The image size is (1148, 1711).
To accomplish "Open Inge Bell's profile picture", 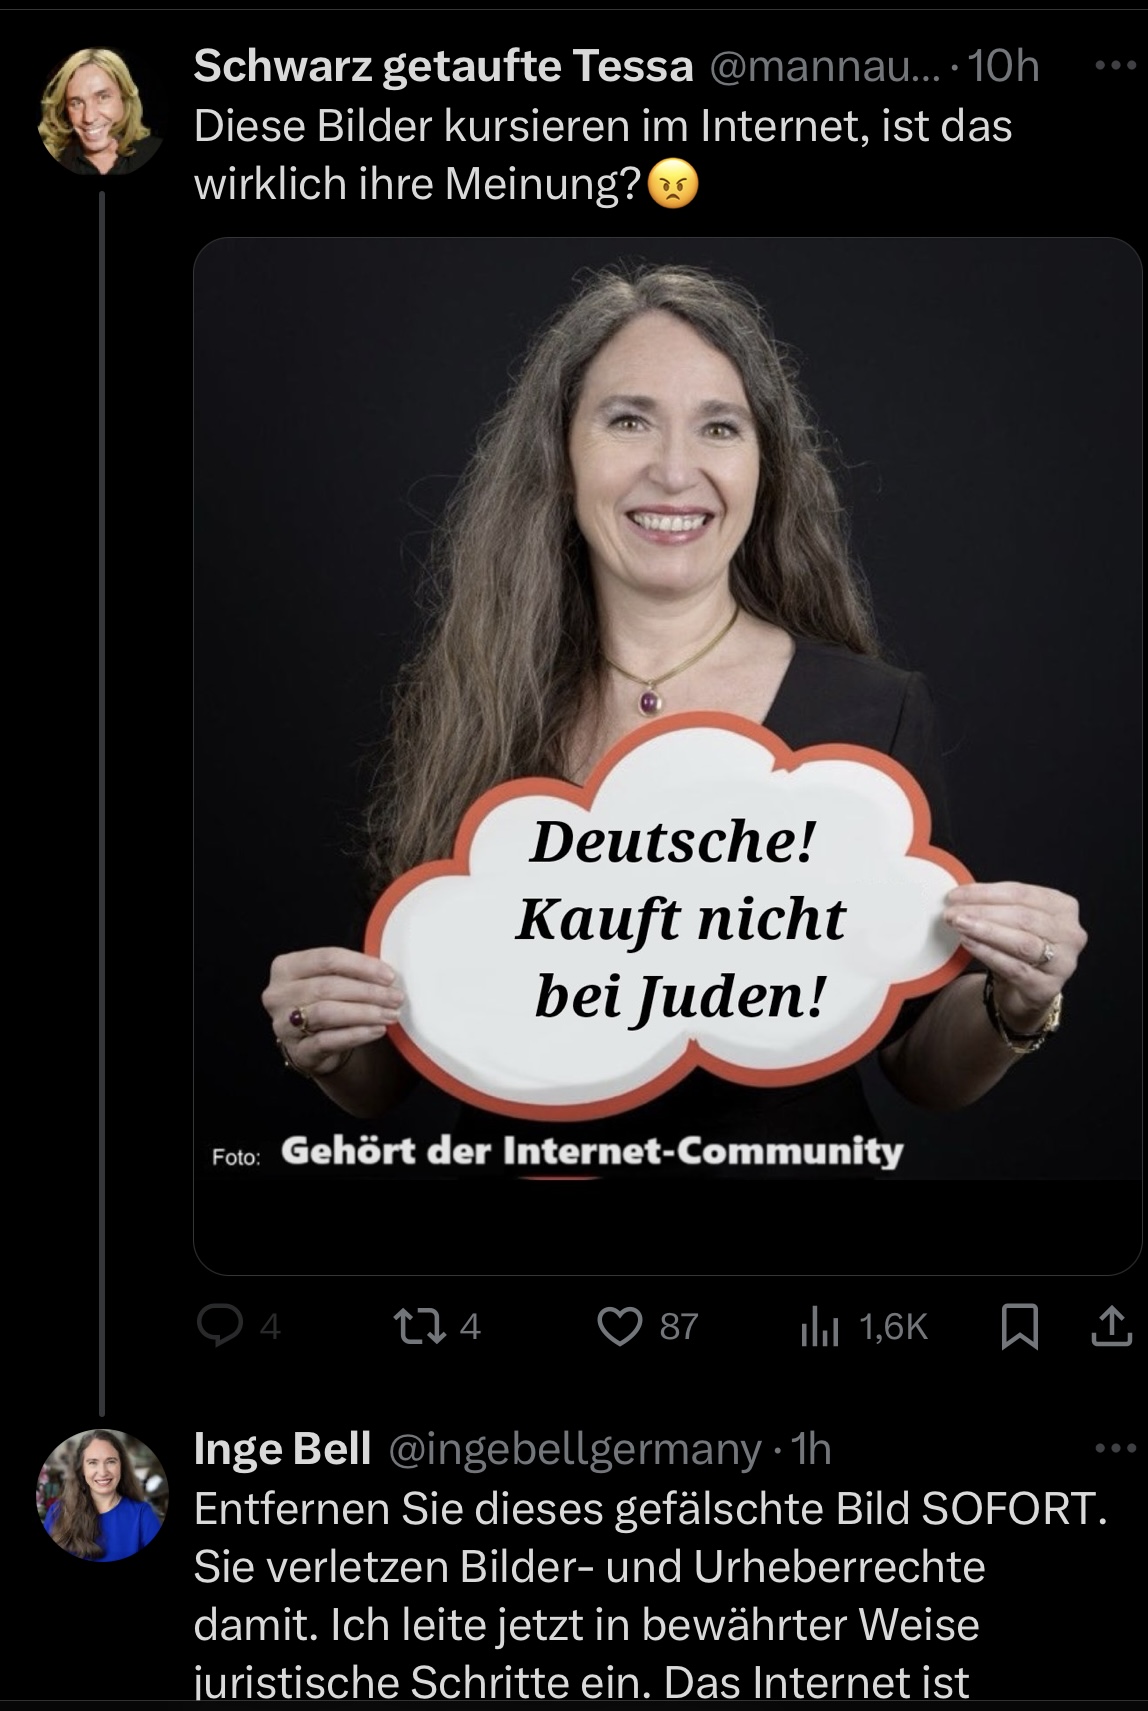I will [x=101, y=1496].
